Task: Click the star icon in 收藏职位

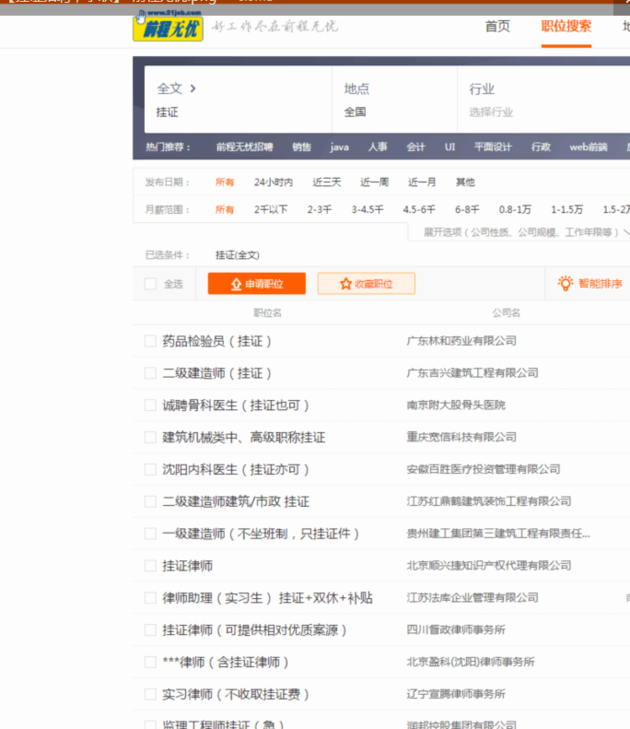Action: [x=345, y=284]
